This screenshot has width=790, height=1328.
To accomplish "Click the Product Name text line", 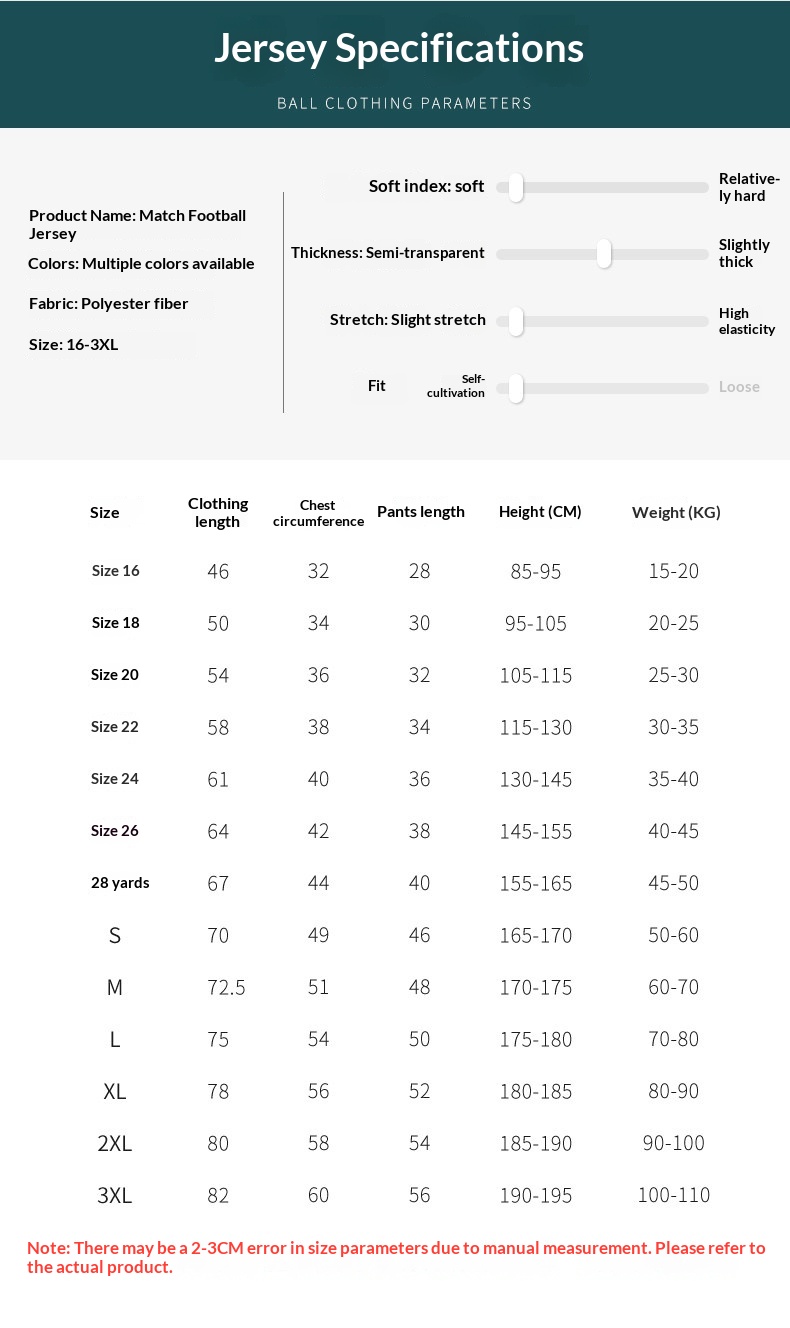I will click(137, 224).
